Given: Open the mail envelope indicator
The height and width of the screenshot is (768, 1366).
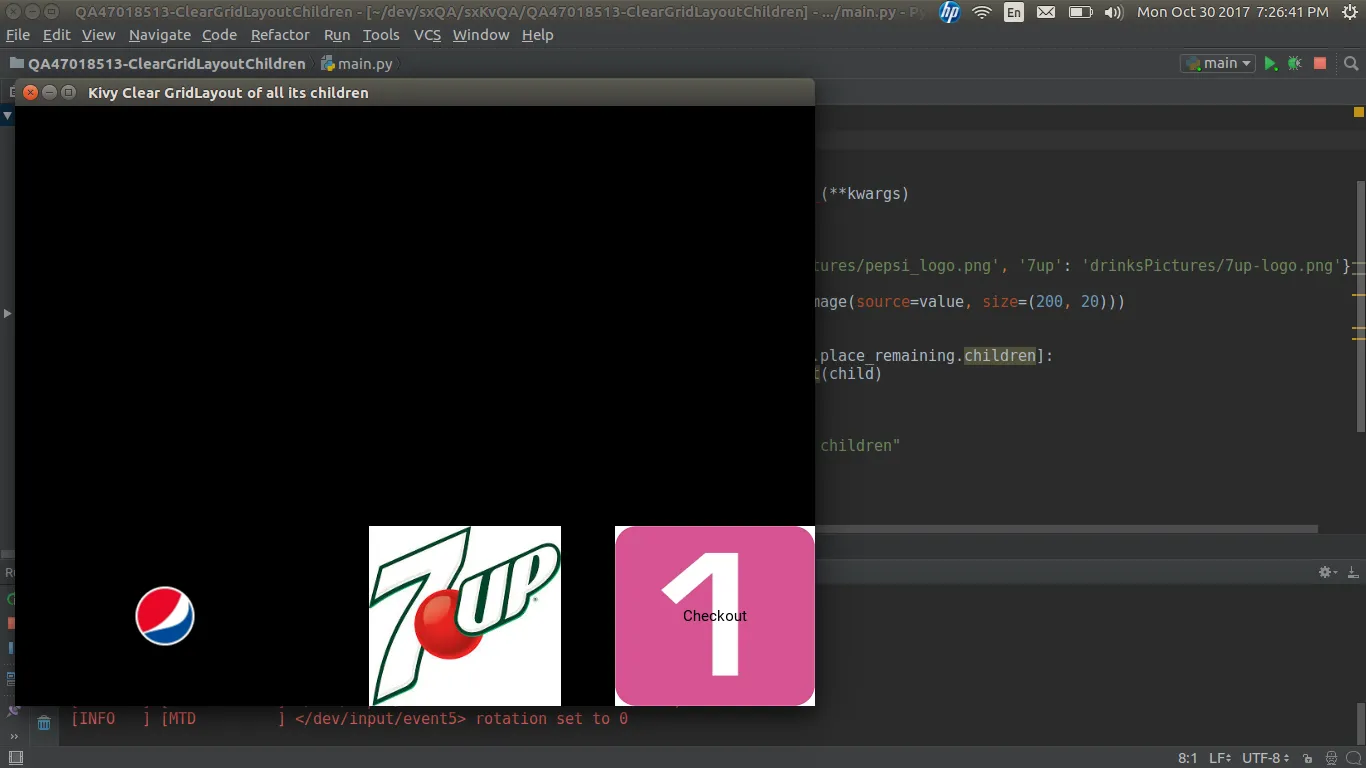Looking at the screenshot, I should pos(1046,12).
